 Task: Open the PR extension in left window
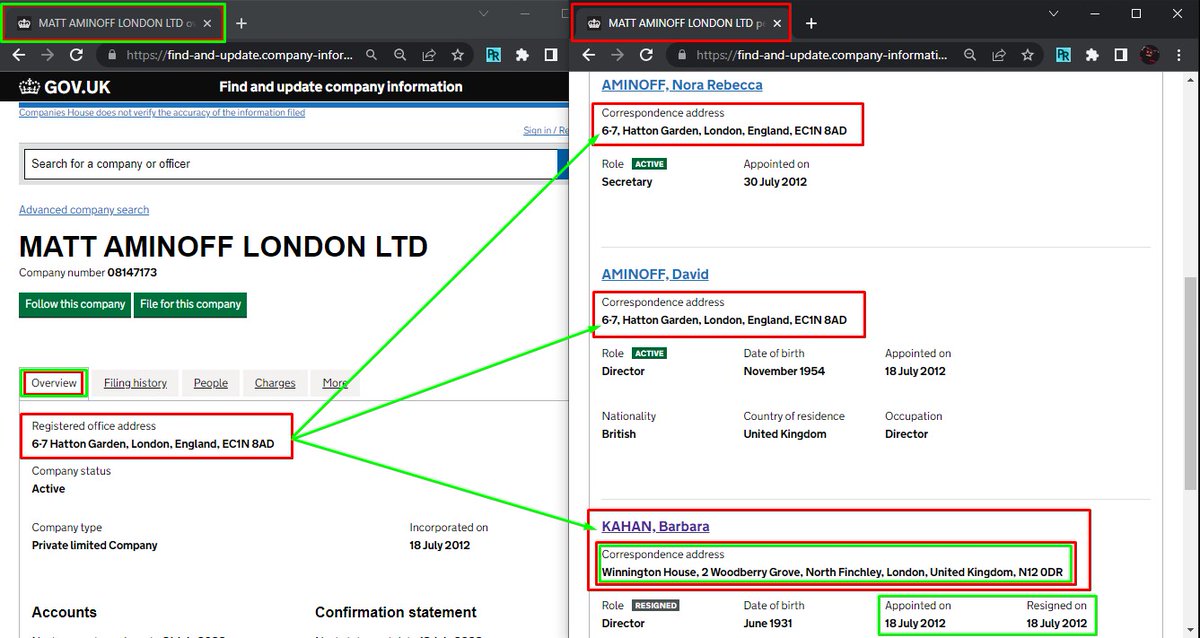[494, 56]
